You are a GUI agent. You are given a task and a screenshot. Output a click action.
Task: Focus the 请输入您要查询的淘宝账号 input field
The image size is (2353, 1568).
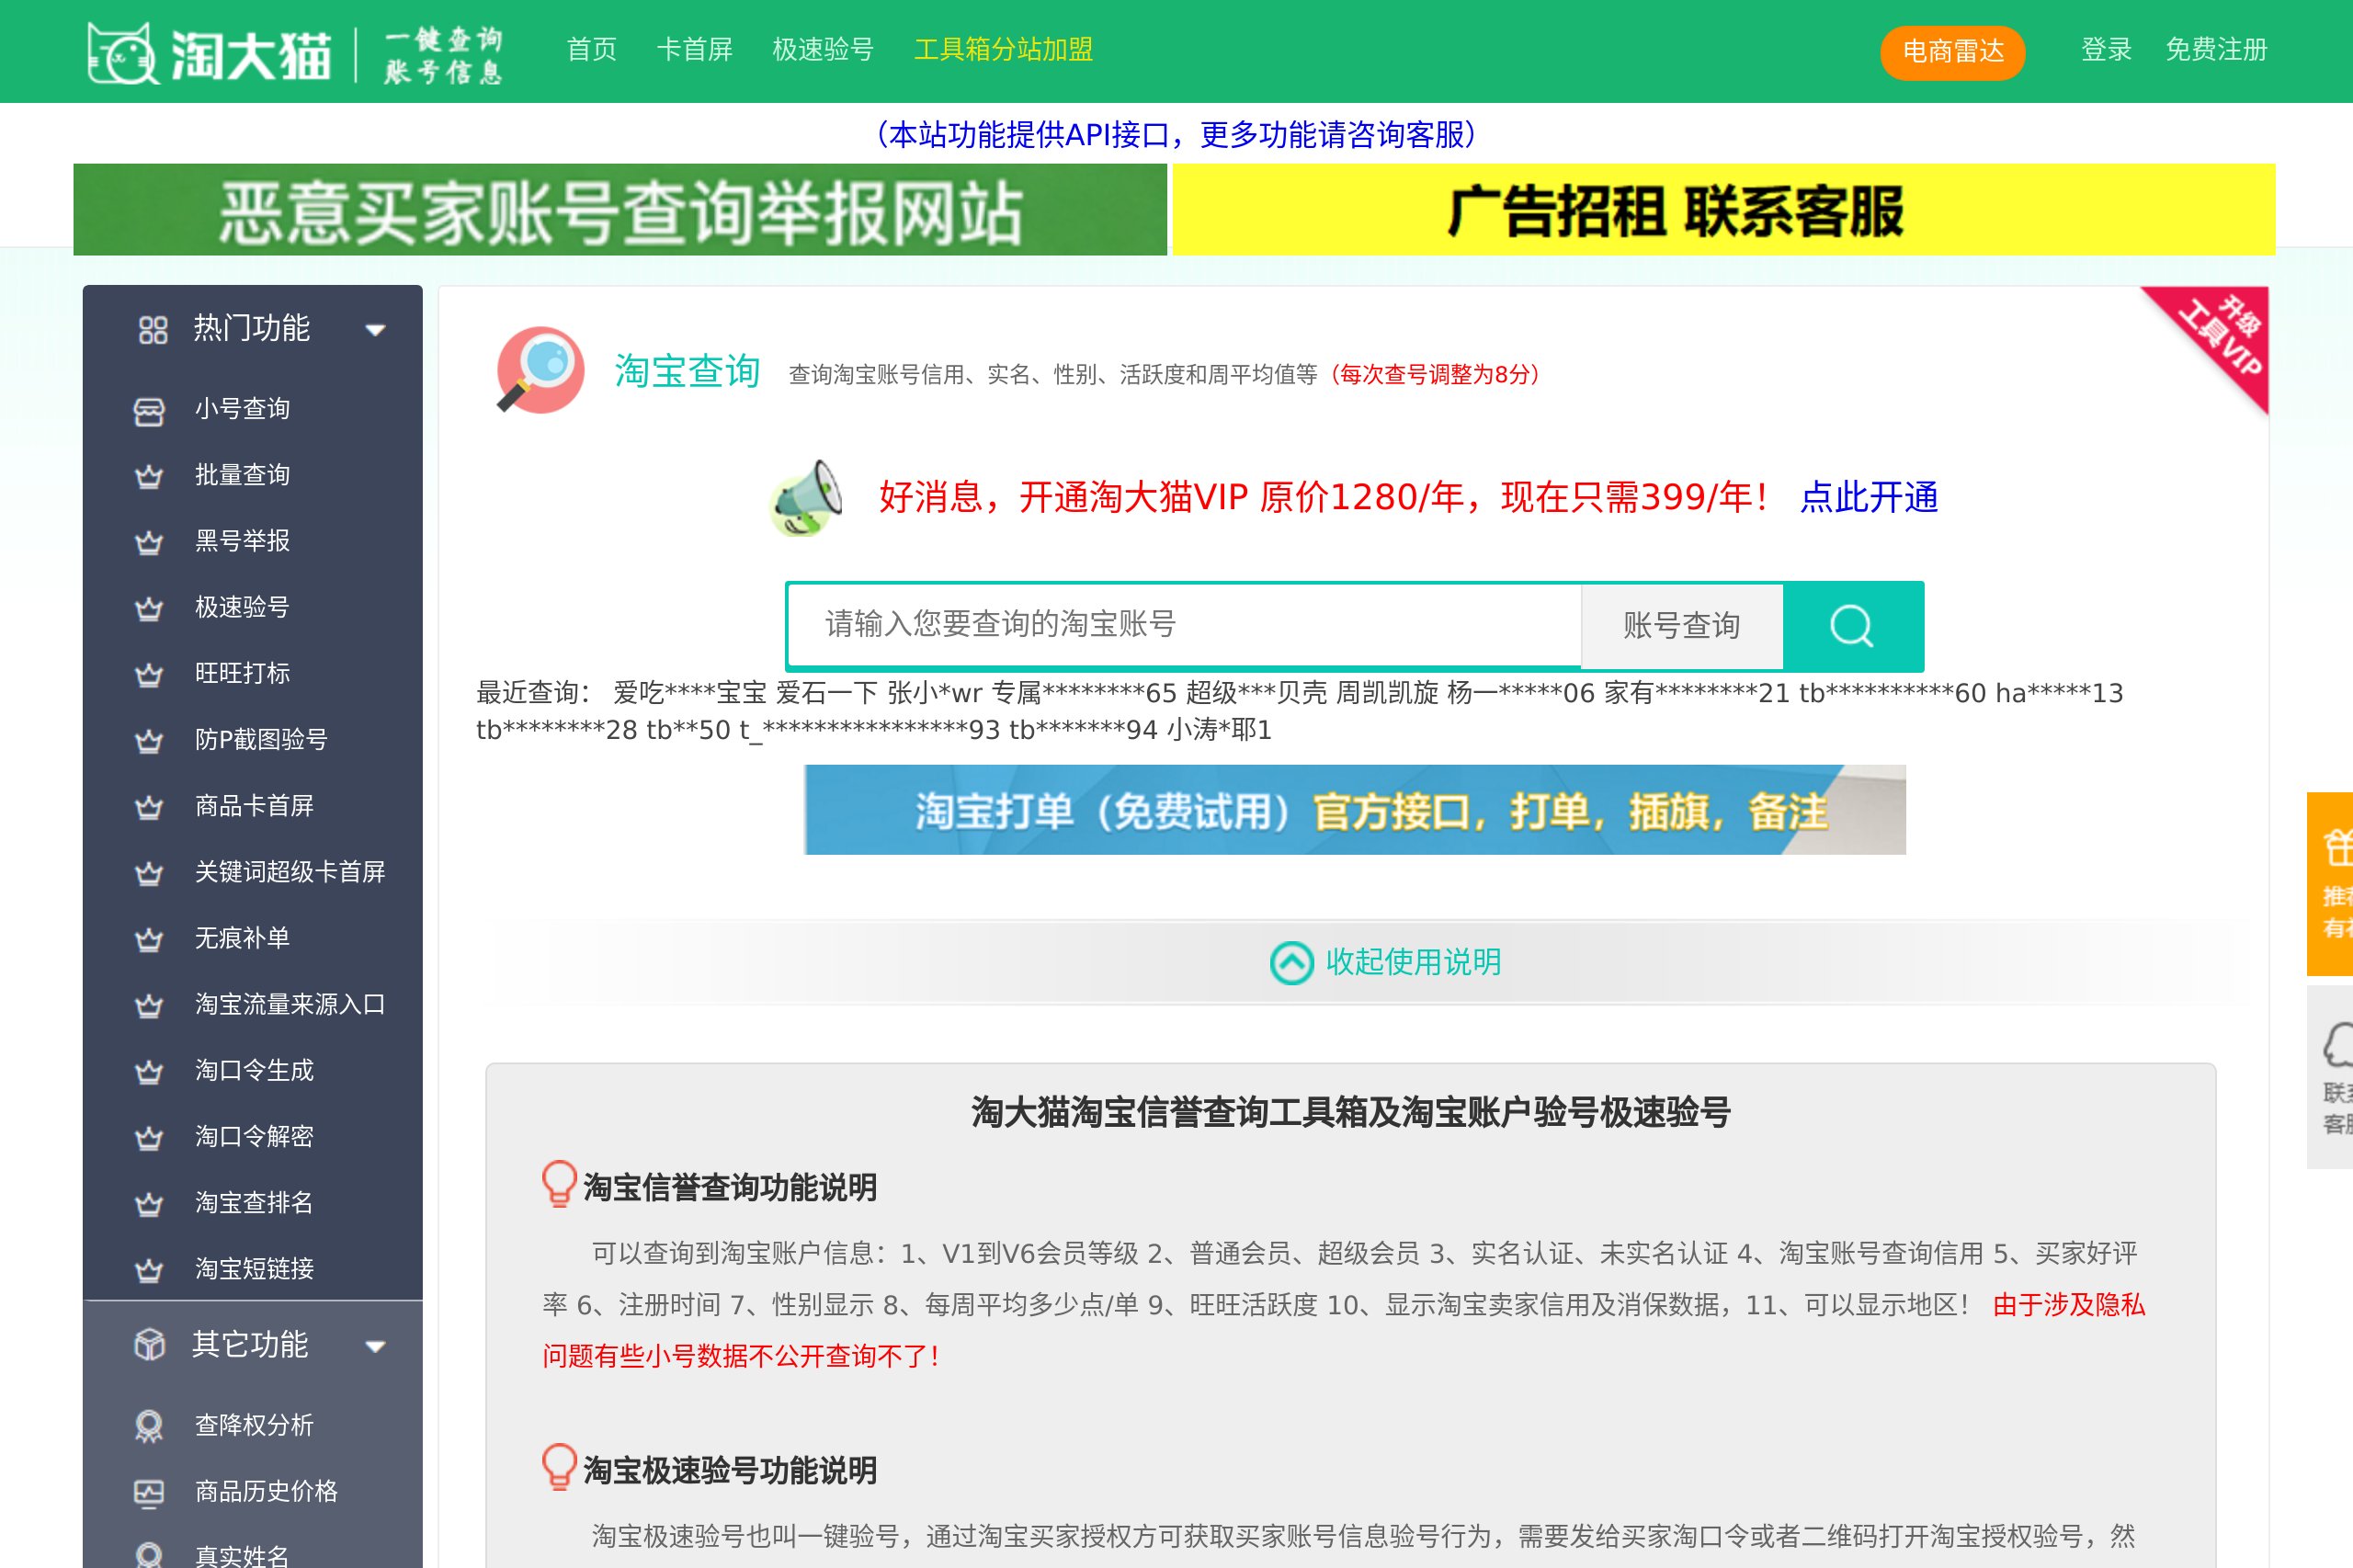(x=1184, y=626)
